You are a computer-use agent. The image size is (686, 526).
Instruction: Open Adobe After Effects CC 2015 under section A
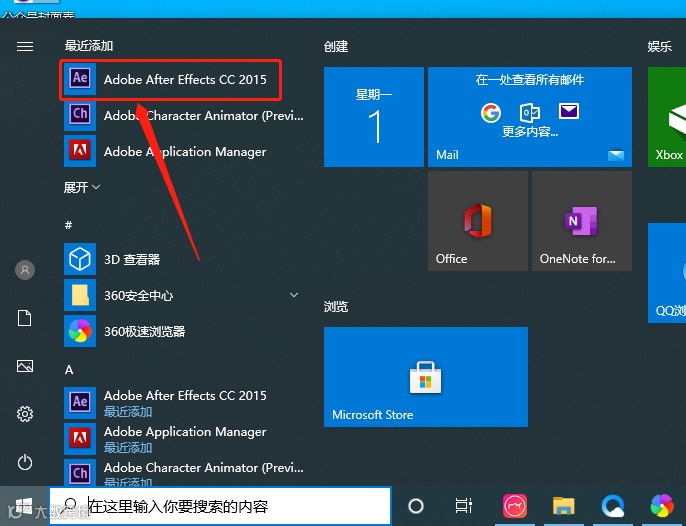184,403
